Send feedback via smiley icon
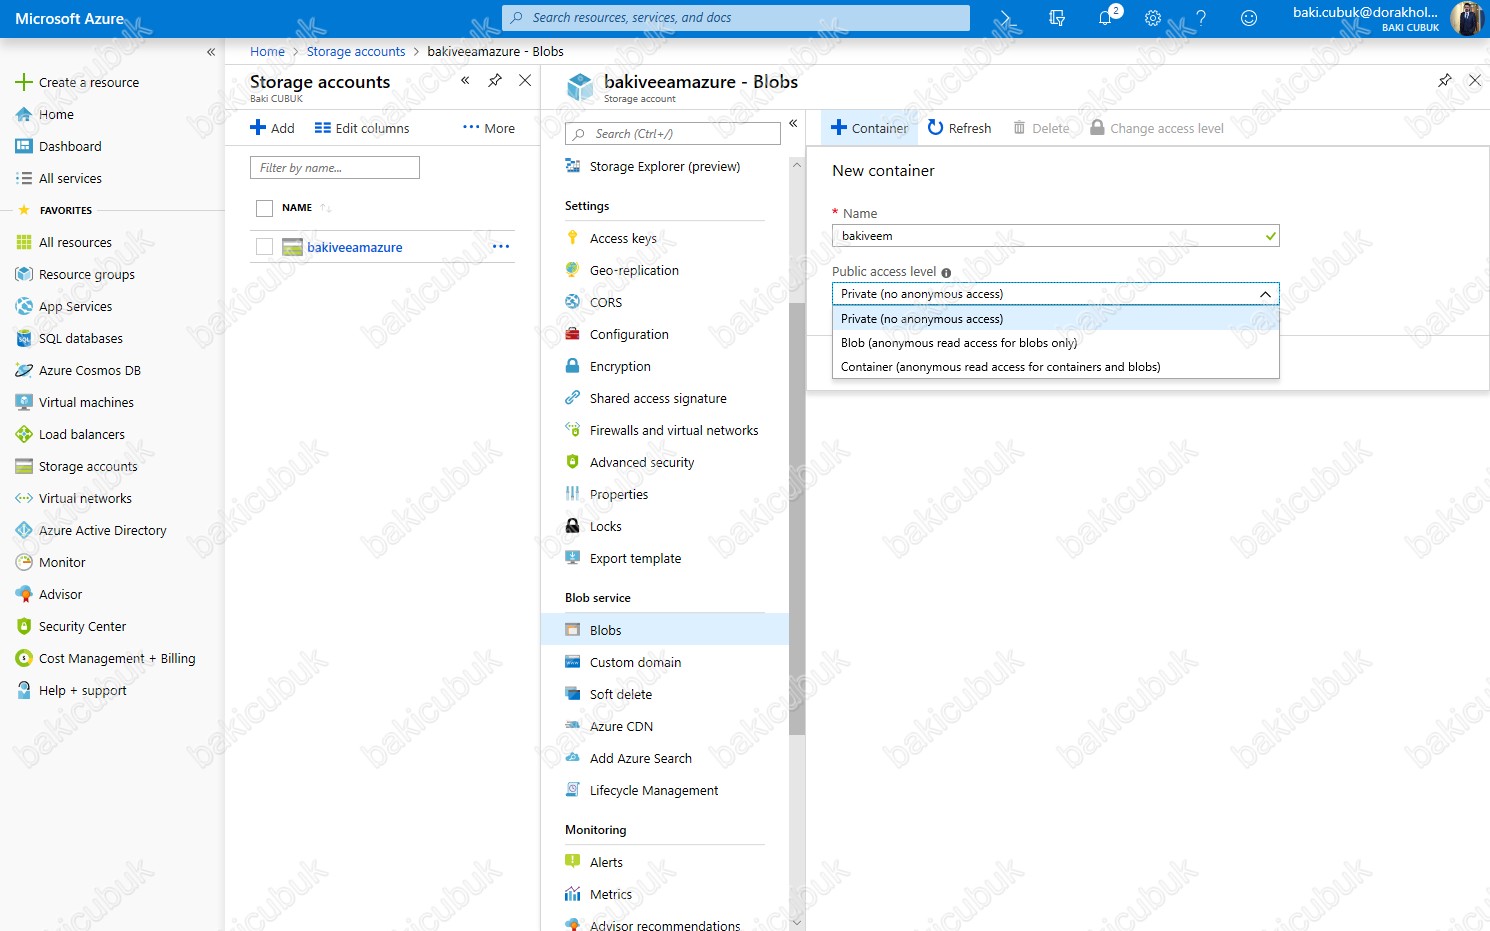 pyautogui.click(x=1248, y=18)
